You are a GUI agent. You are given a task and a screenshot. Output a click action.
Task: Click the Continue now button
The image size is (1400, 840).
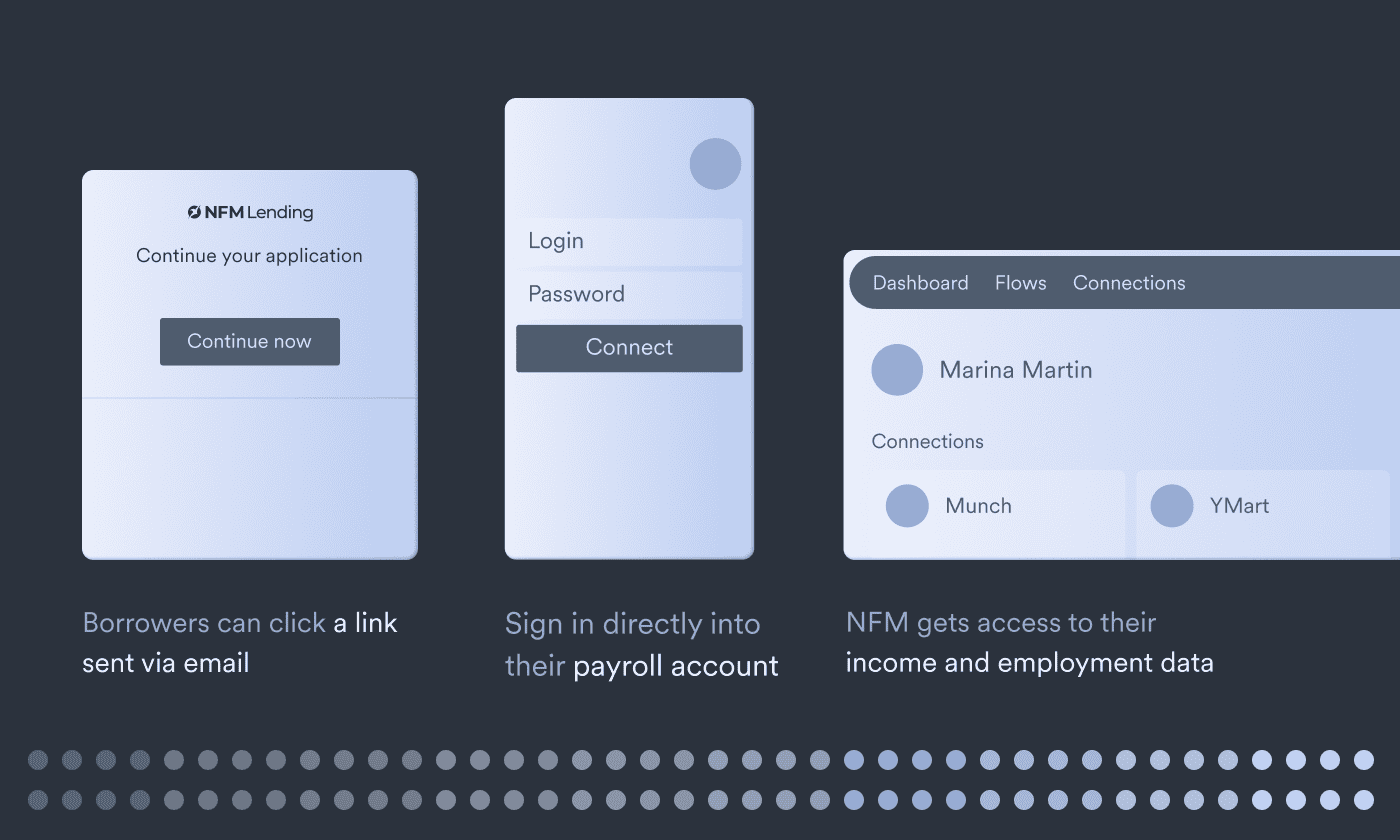(250, 342)
